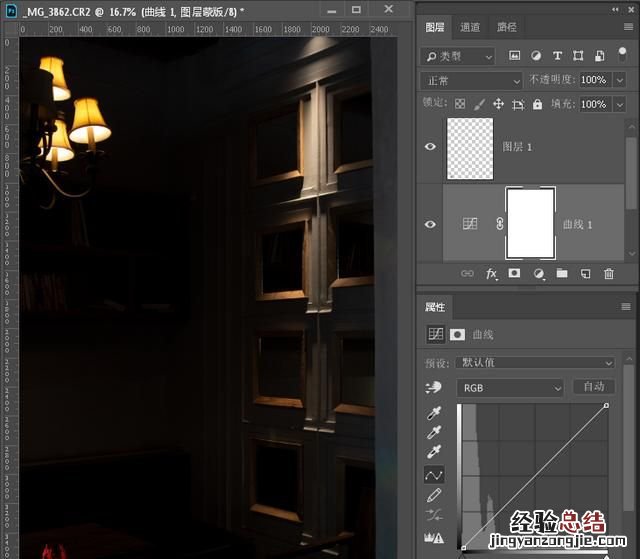Select the 曲线 1 layer mask thumbnail
Image resolution: width=640 pixels, height=559 pixels.
(531, 224)
